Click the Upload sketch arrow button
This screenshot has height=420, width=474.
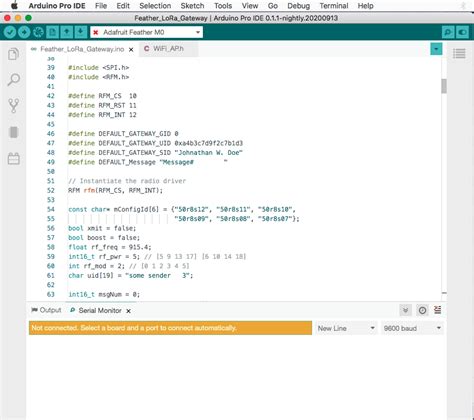point(24,32)
